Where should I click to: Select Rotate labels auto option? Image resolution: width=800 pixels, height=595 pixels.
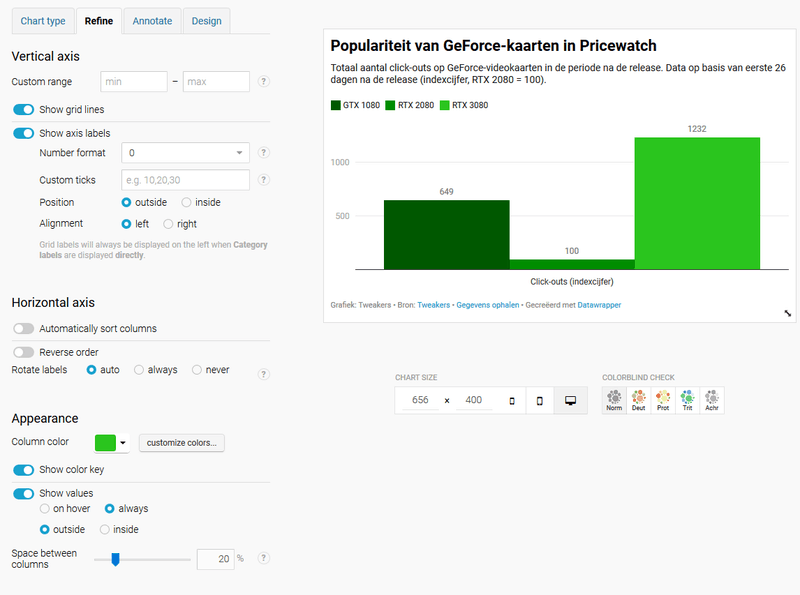click(91, 370)
